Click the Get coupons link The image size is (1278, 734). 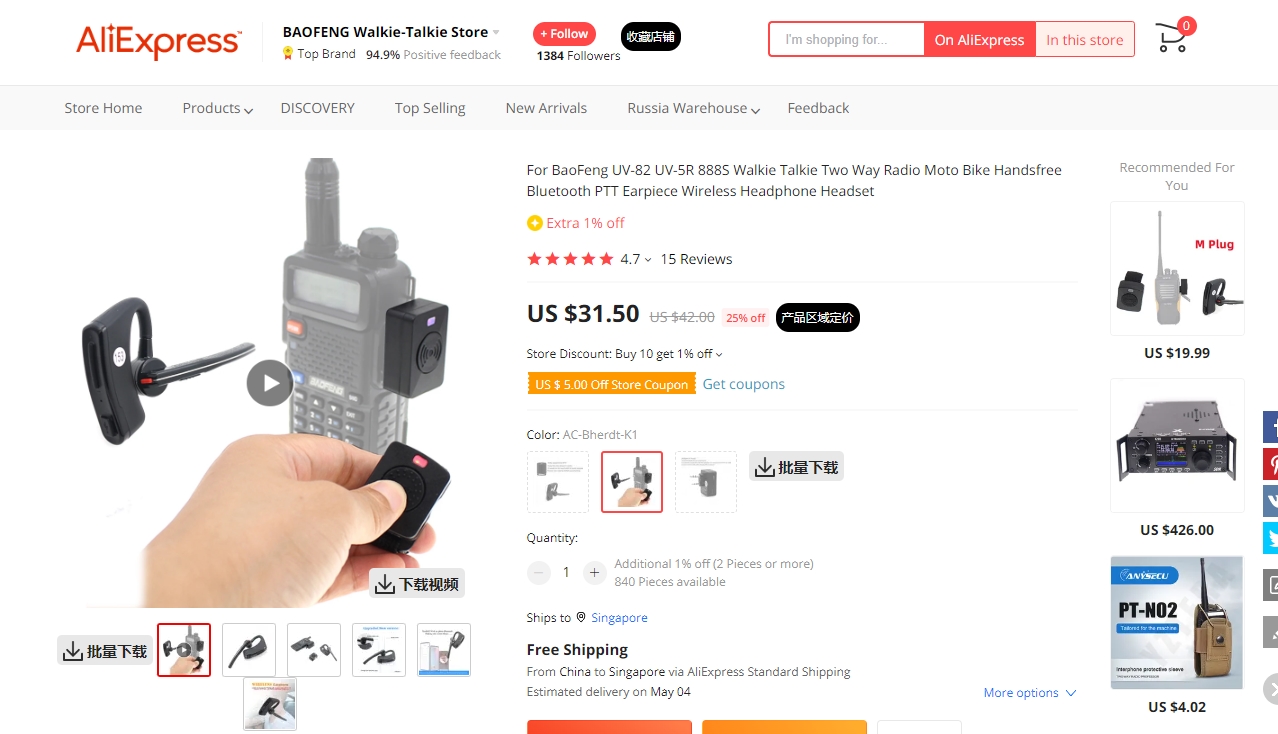click(743, 384)
